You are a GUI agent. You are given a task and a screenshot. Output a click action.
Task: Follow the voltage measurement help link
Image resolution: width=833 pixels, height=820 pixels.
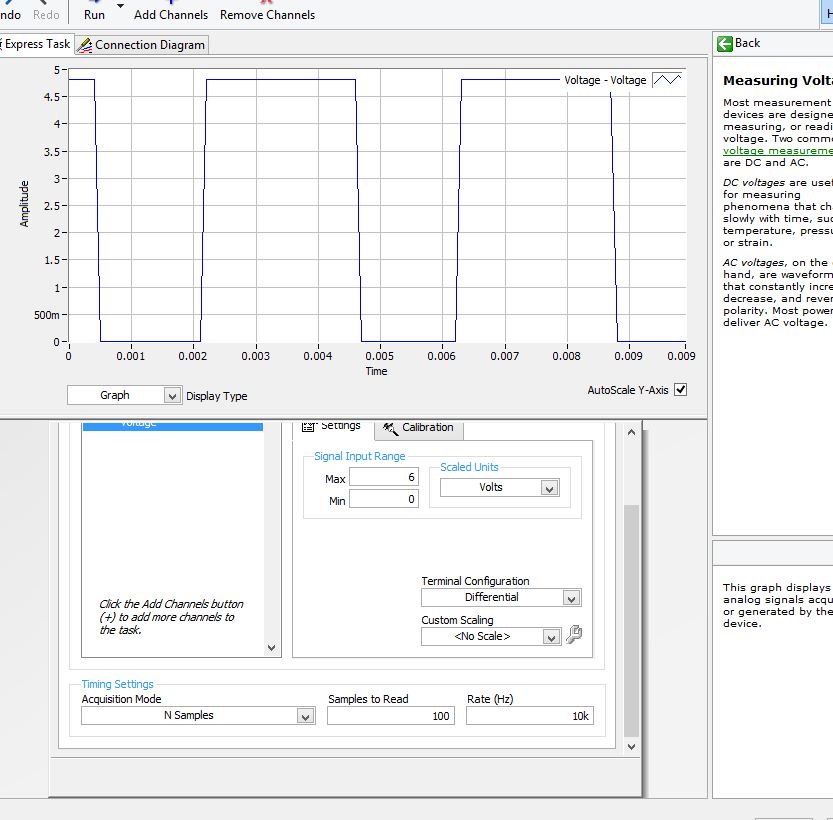[x=777, y=150]
